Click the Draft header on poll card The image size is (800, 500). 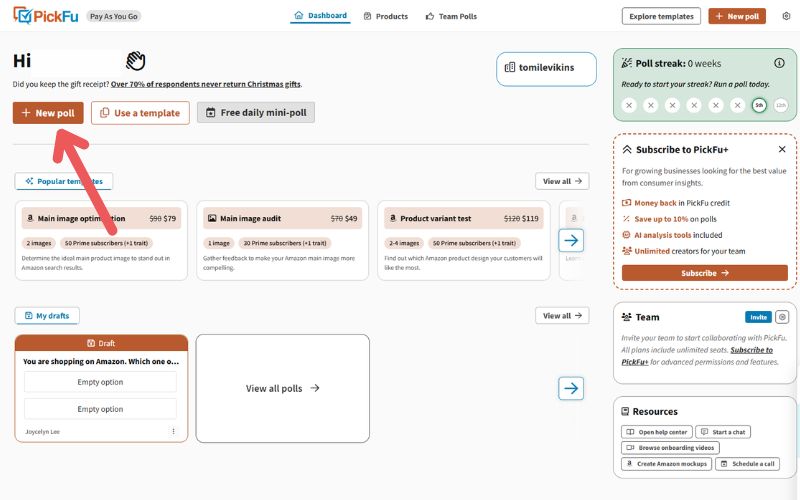[x=102, y=343]
